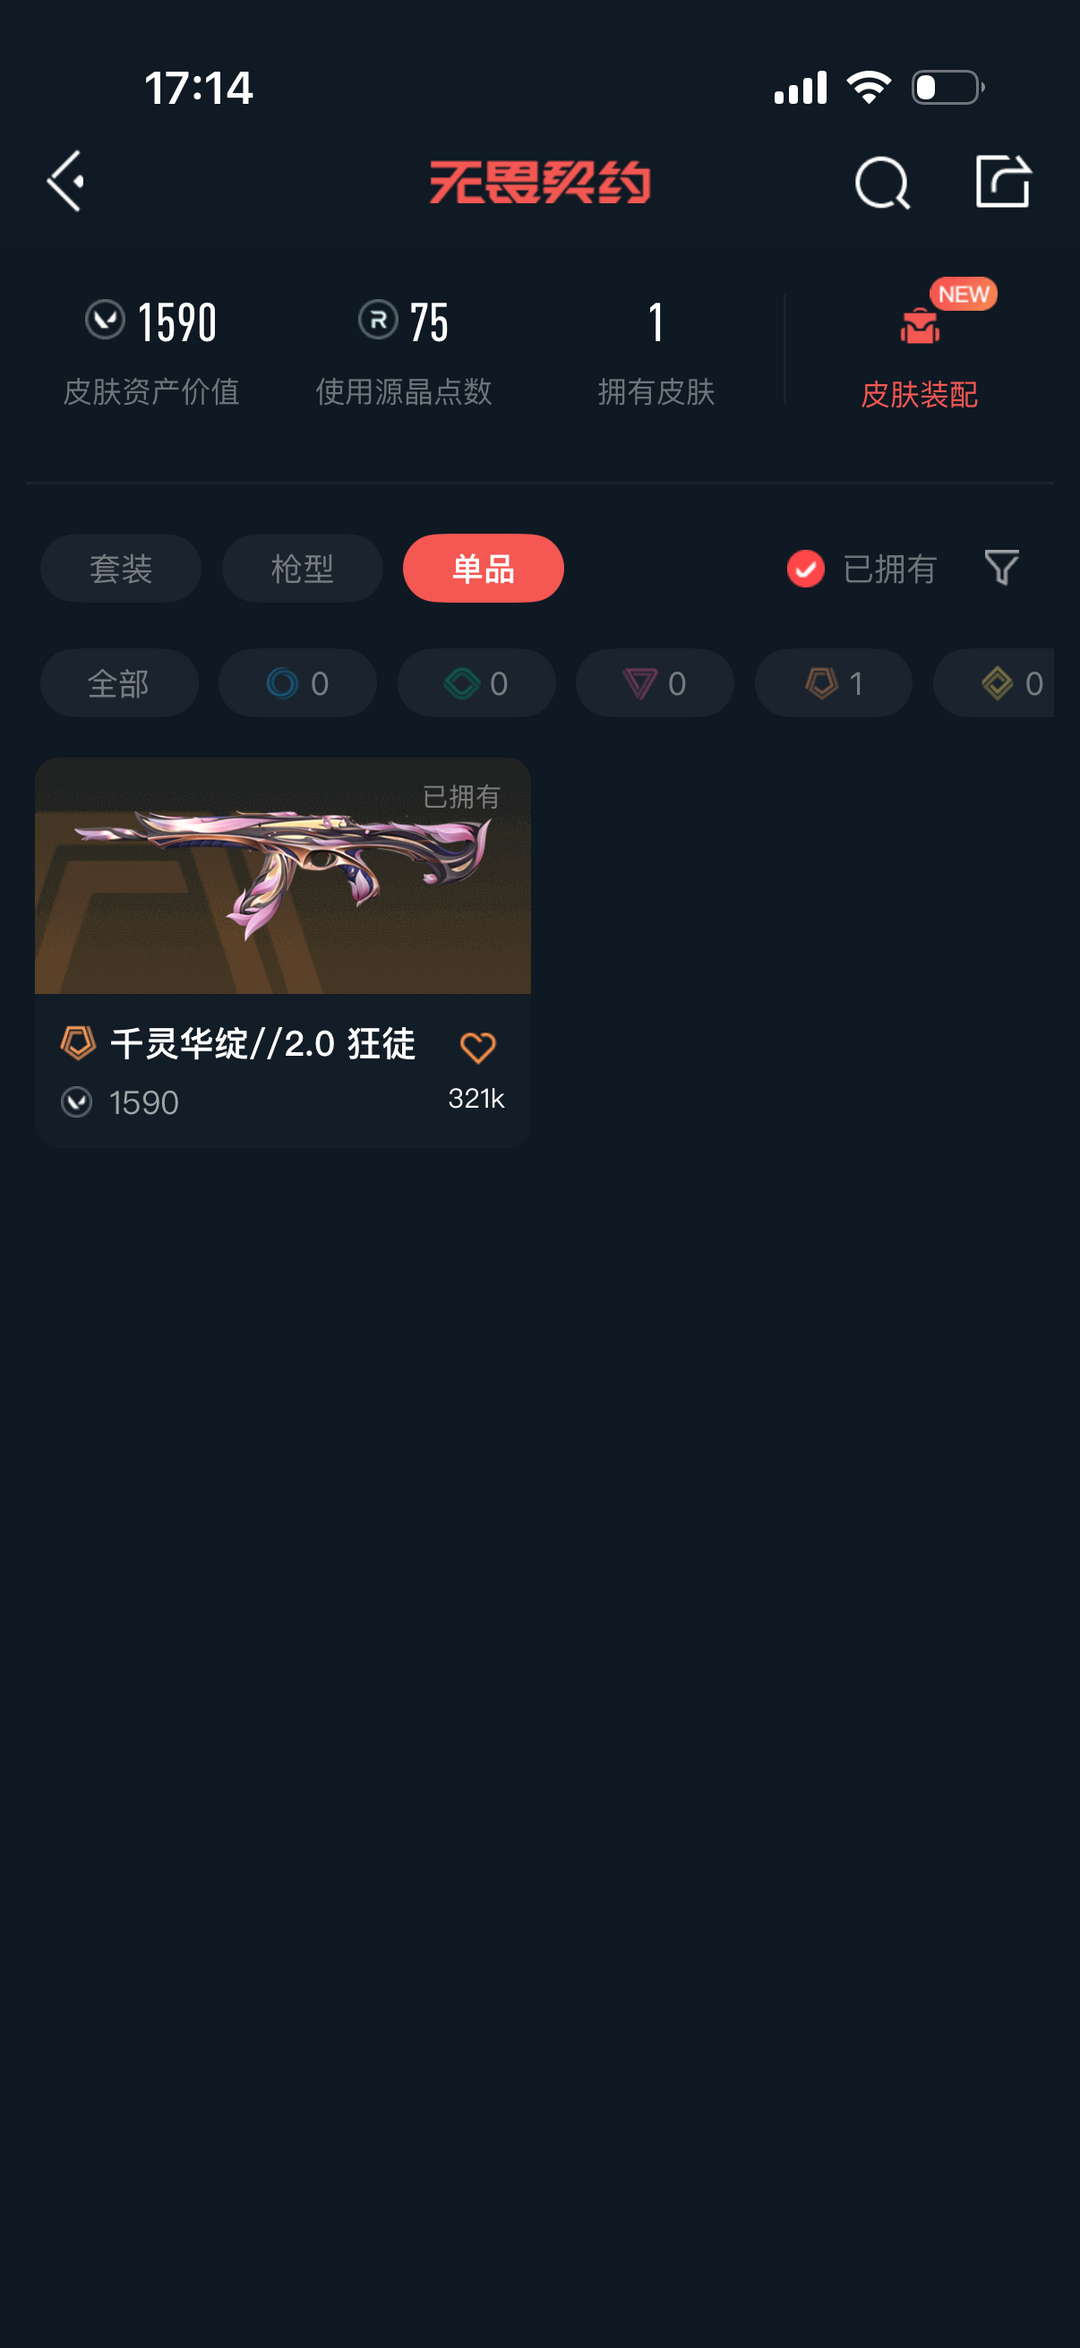Tap the 皮肤资产价值 1590 stat

151,352
